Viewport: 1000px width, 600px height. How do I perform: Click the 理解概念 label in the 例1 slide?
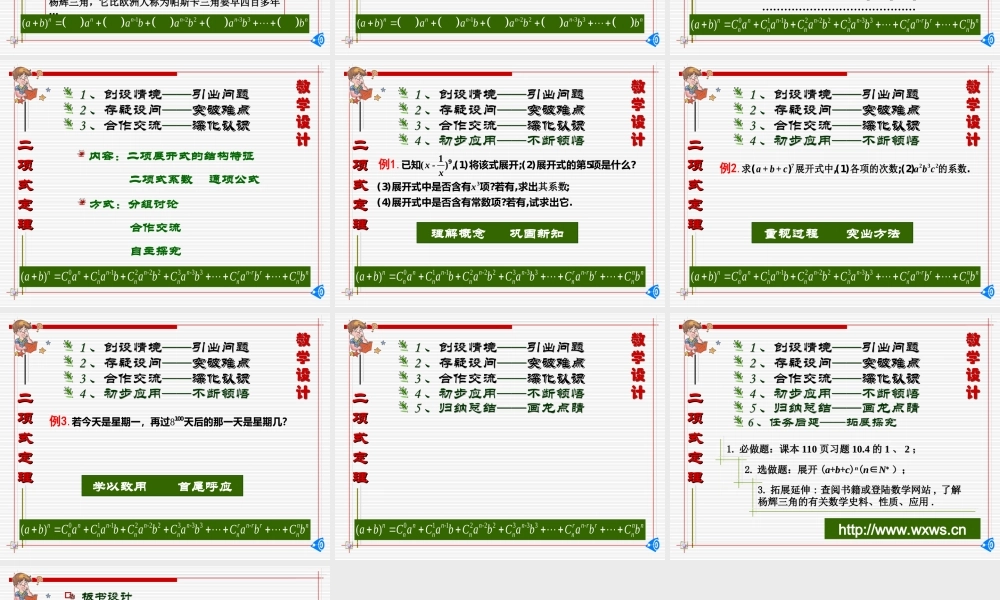click(458, 233)
